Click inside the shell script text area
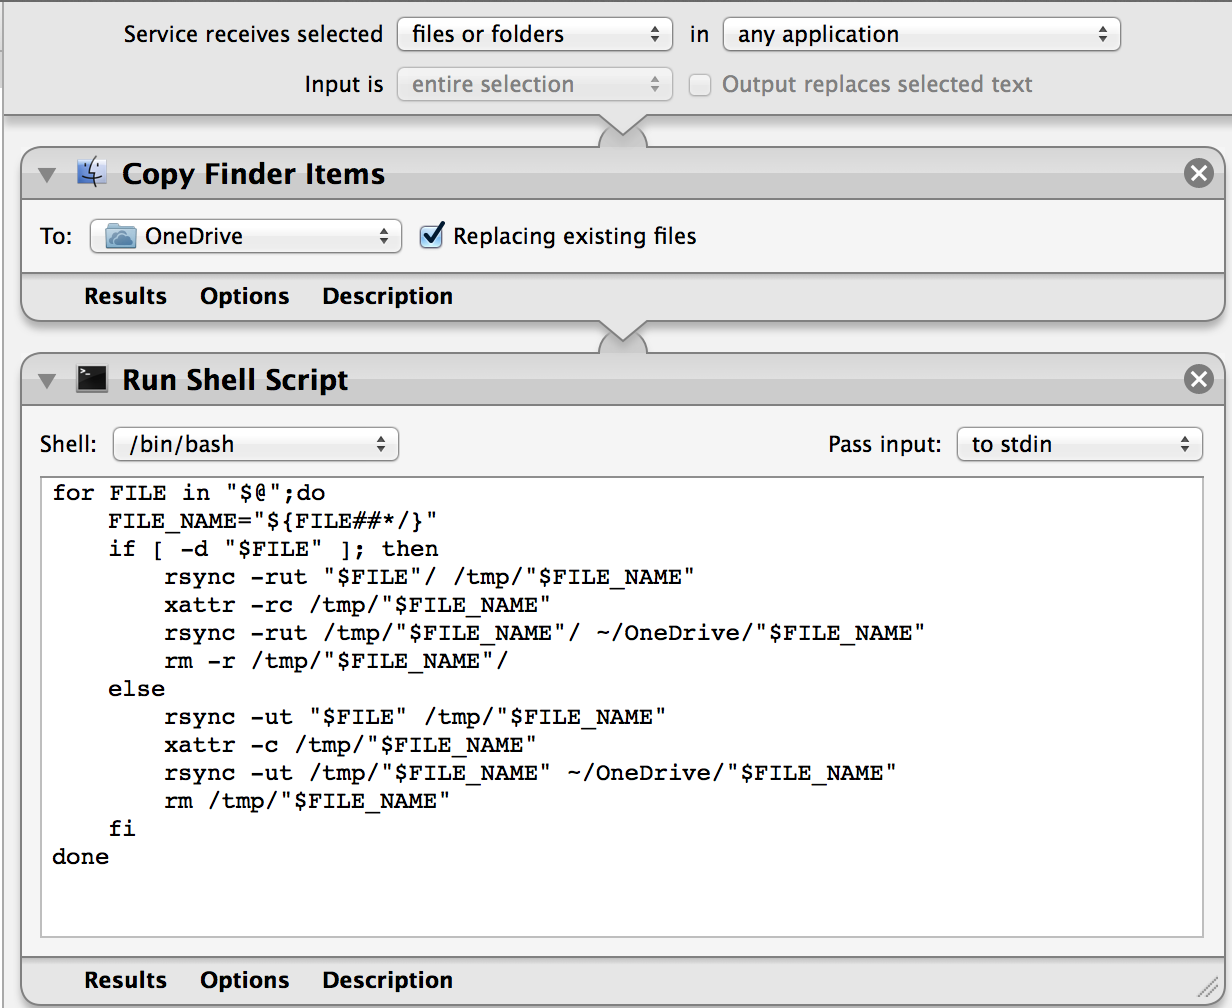The width and height of the screenshot is (1232, 1008). [x=622, y=707]
